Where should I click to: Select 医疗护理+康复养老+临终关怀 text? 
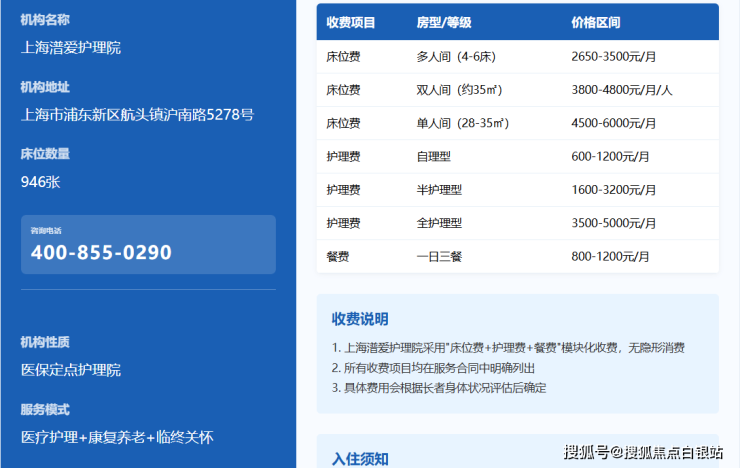point(117,437)
